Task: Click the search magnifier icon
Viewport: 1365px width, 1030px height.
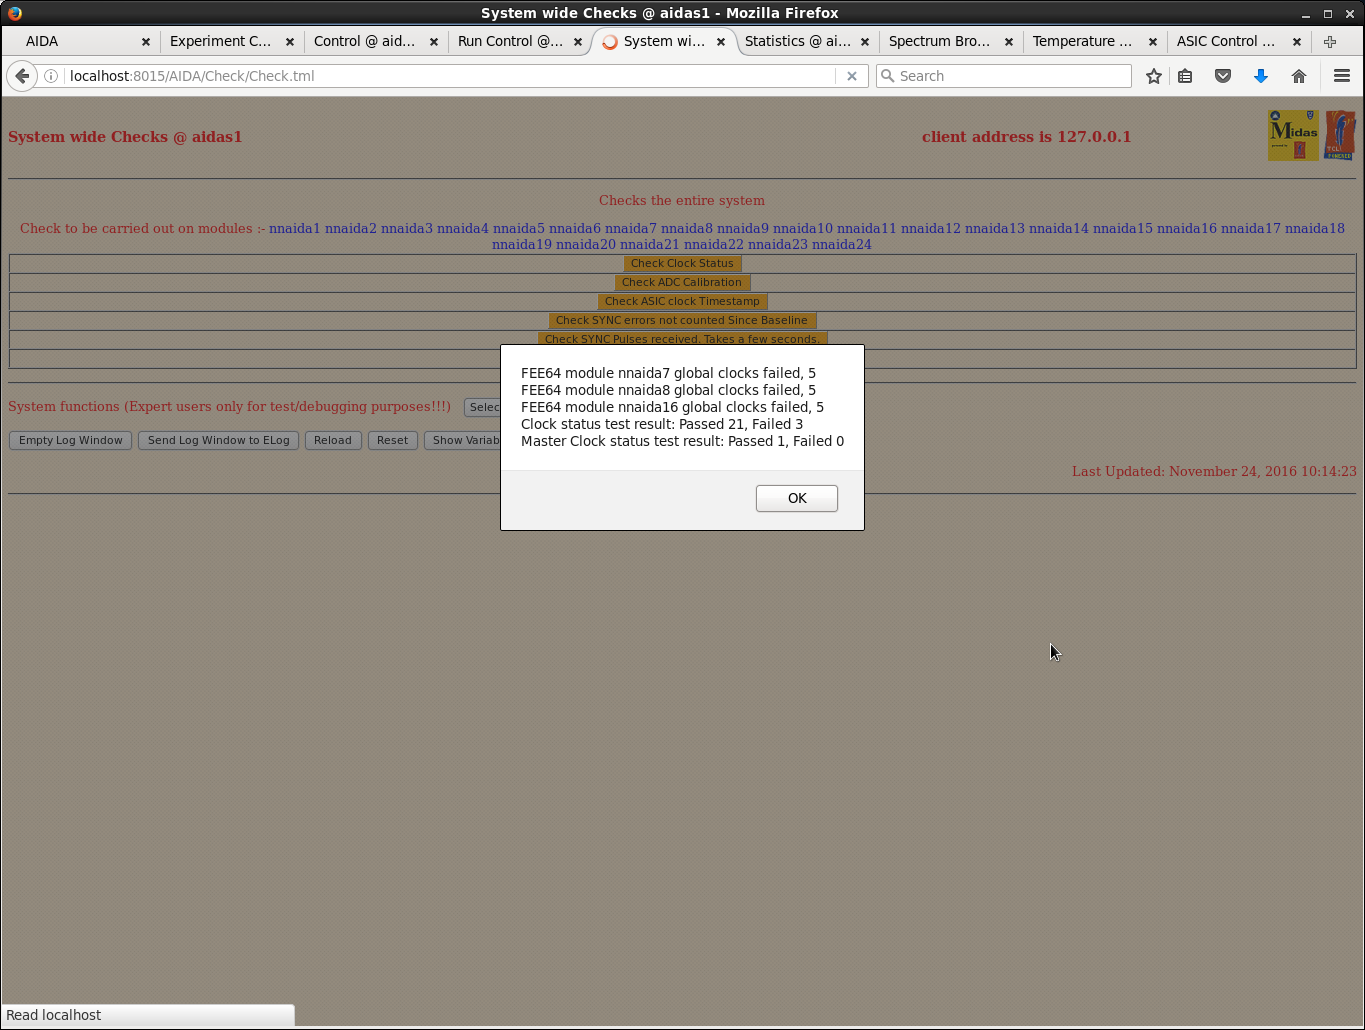Action: click(x=887, y=76)
